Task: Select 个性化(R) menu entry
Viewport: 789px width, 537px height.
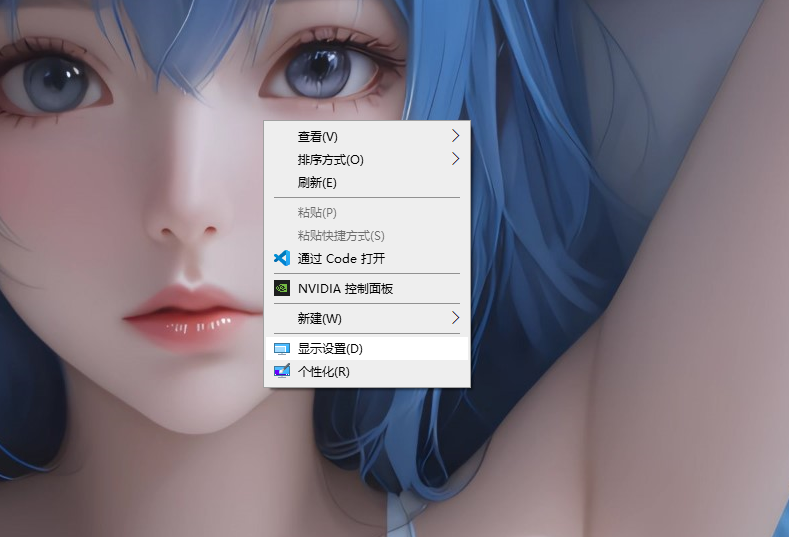Action: tap(367, 371)
